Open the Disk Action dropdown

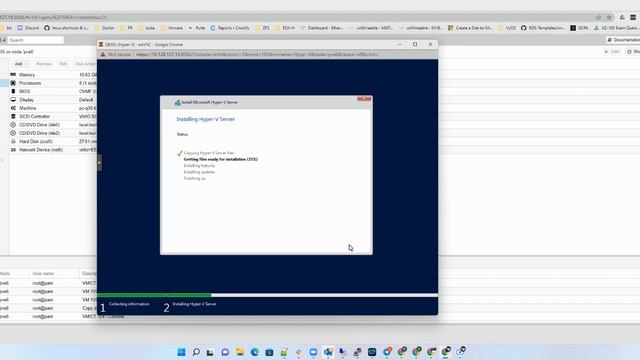[x=85, y=64]
